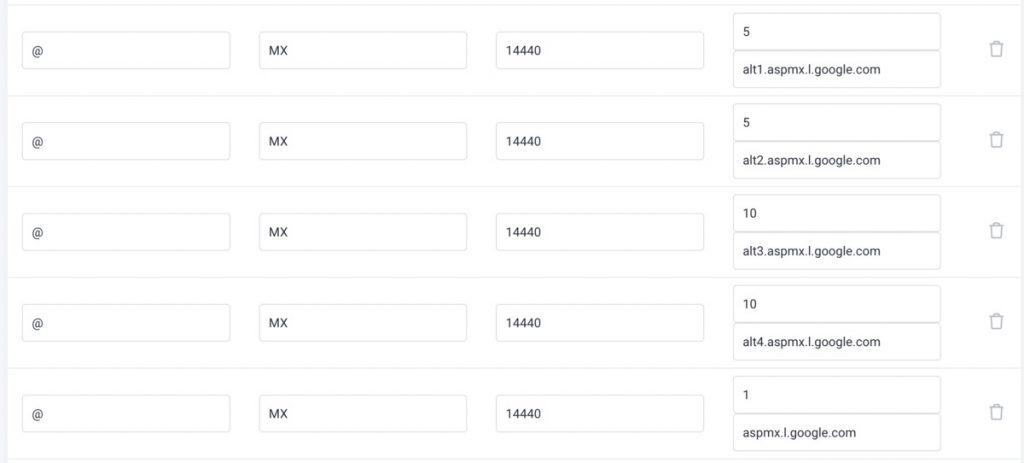Focus the @ host field of alt1 record
The image size is (1024, 463).
(126, 50)
